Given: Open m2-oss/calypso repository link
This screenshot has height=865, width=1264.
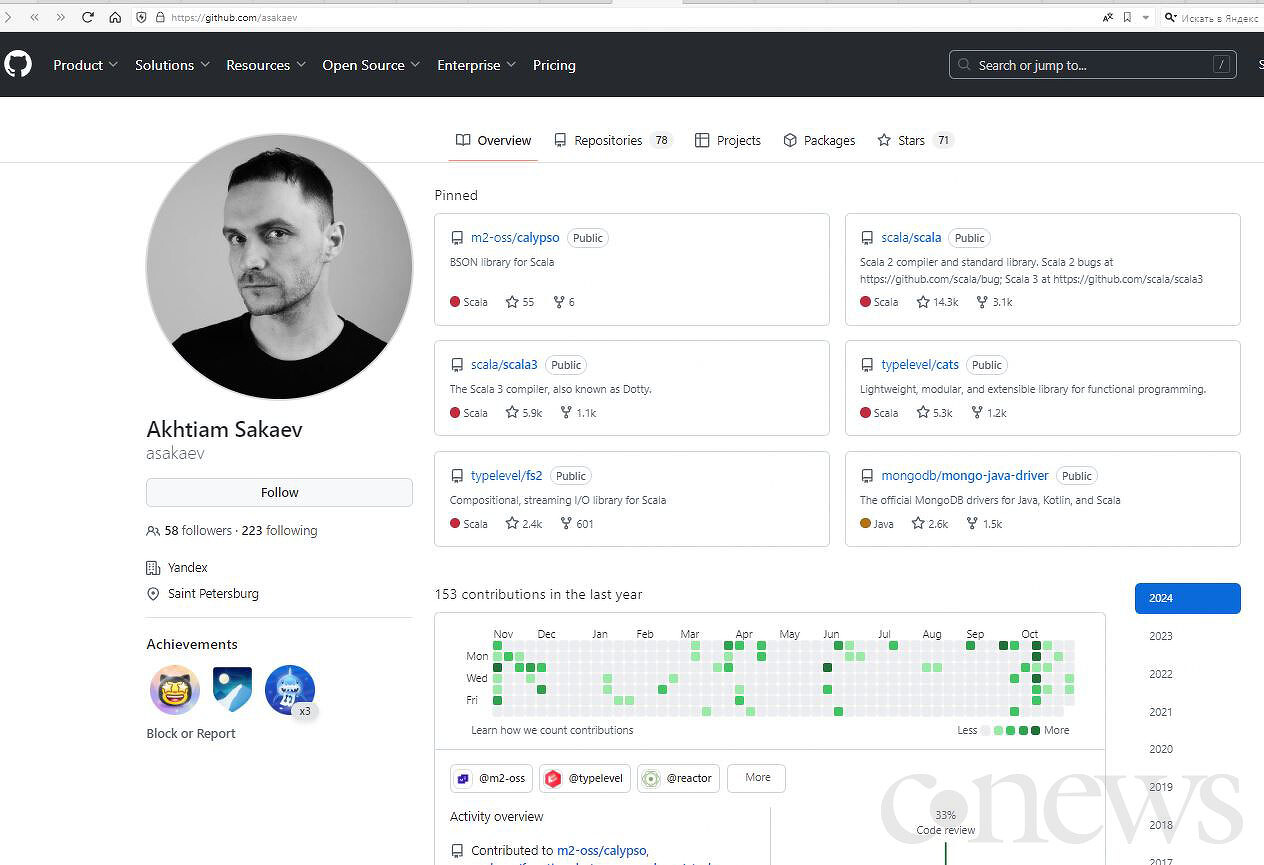Looking at the screenshot, I should point(515,238).
